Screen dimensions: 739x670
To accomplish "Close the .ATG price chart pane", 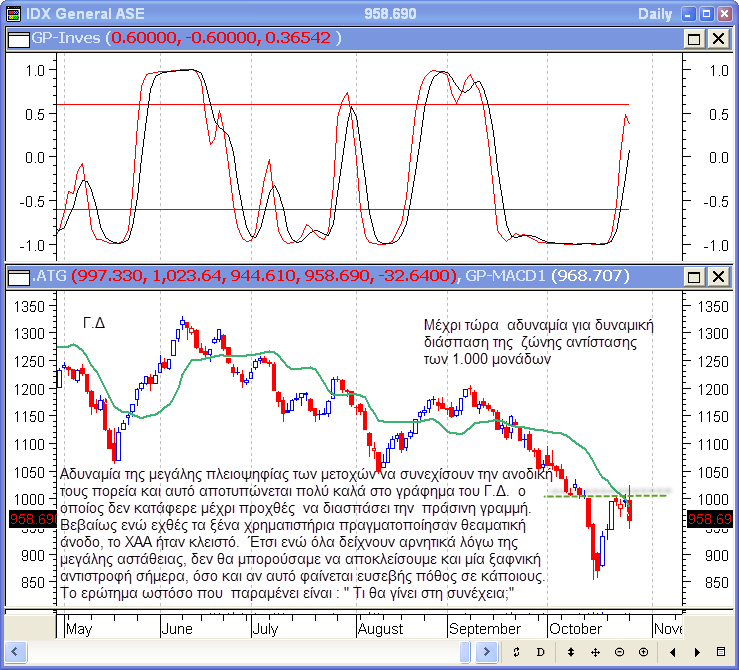I will (718, 276).
